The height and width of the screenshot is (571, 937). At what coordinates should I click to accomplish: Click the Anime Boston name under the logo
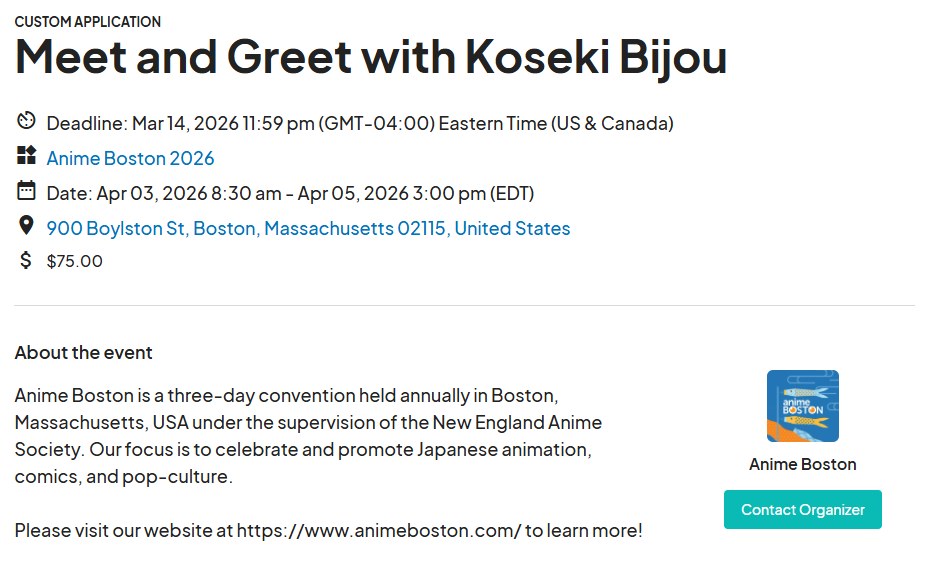802,464
